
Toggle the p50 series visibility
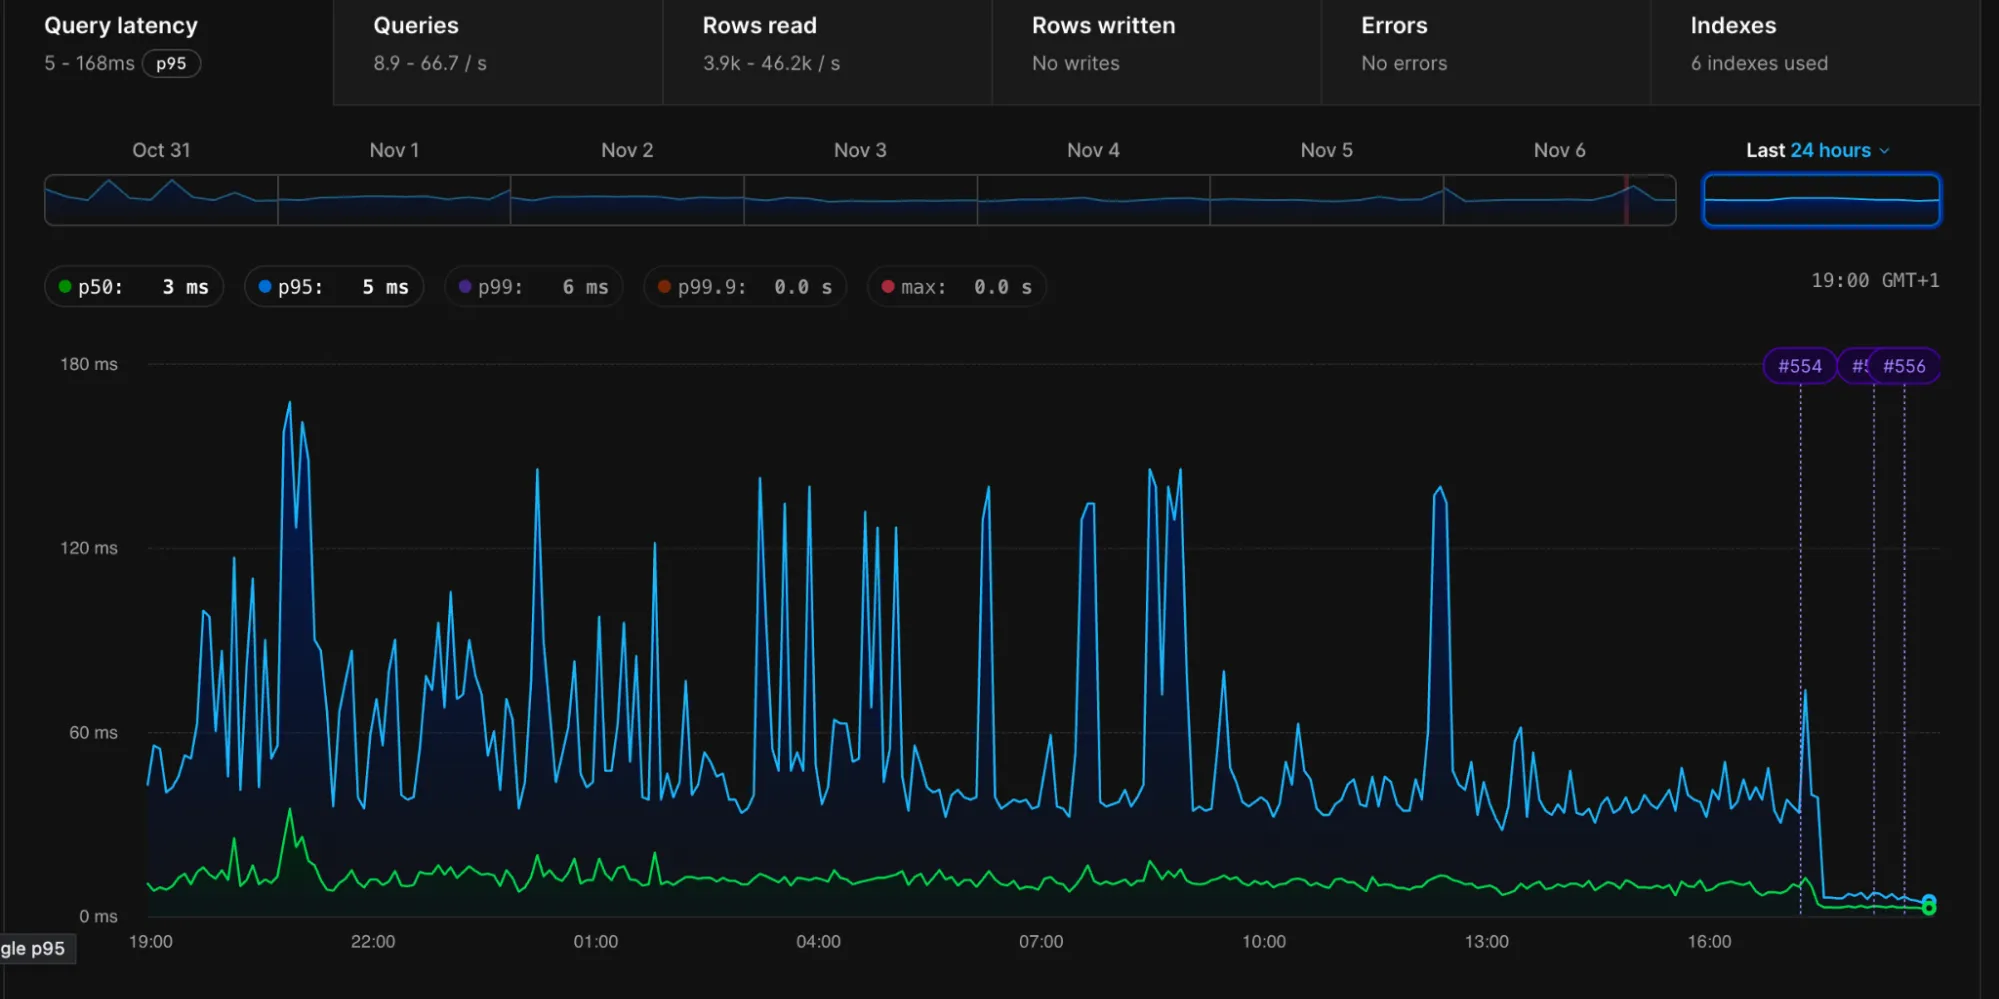coord(133,287)
